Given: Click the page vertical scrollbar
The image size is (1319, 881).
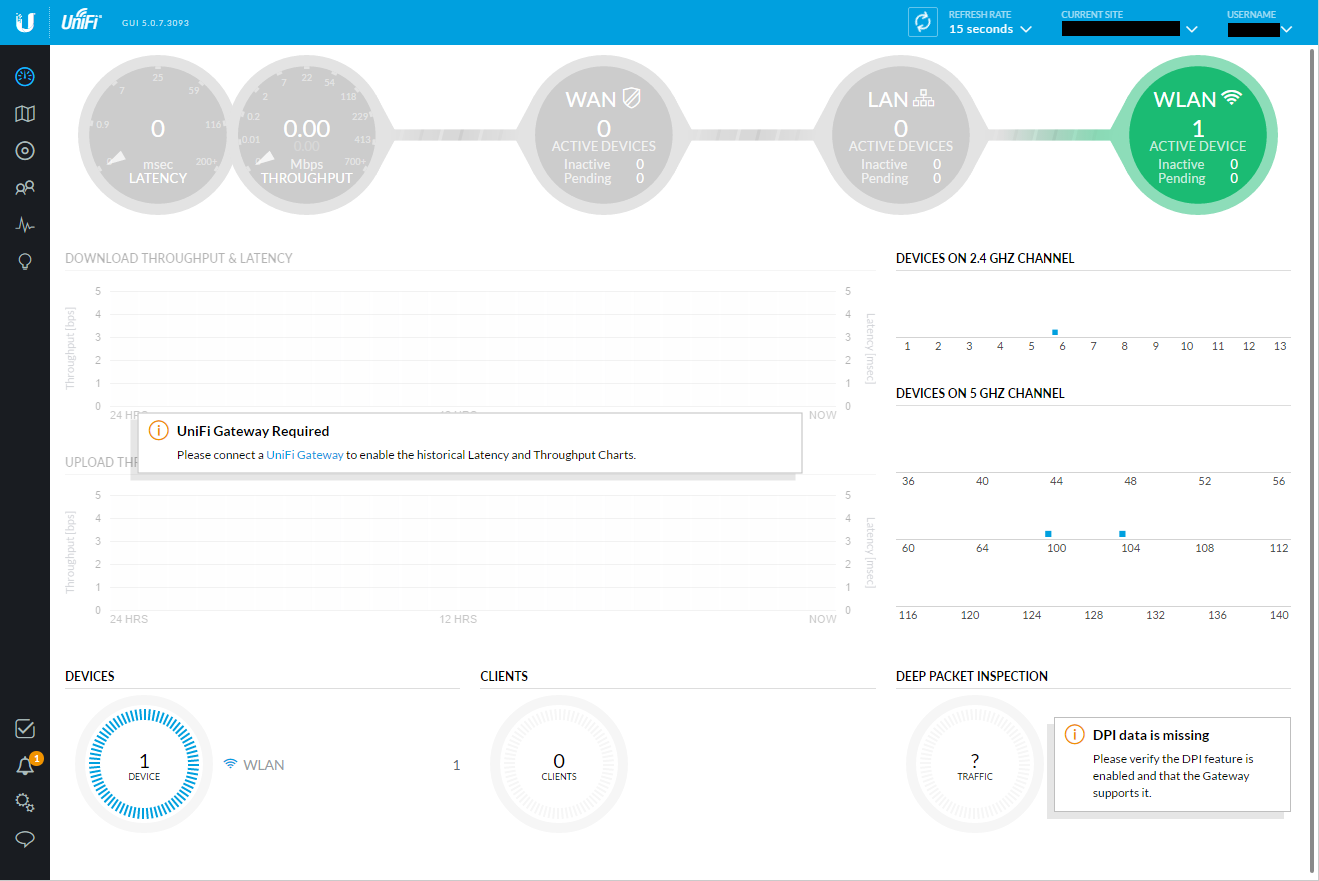Looking at the screenshot, I should click(x=1314, y=460).
